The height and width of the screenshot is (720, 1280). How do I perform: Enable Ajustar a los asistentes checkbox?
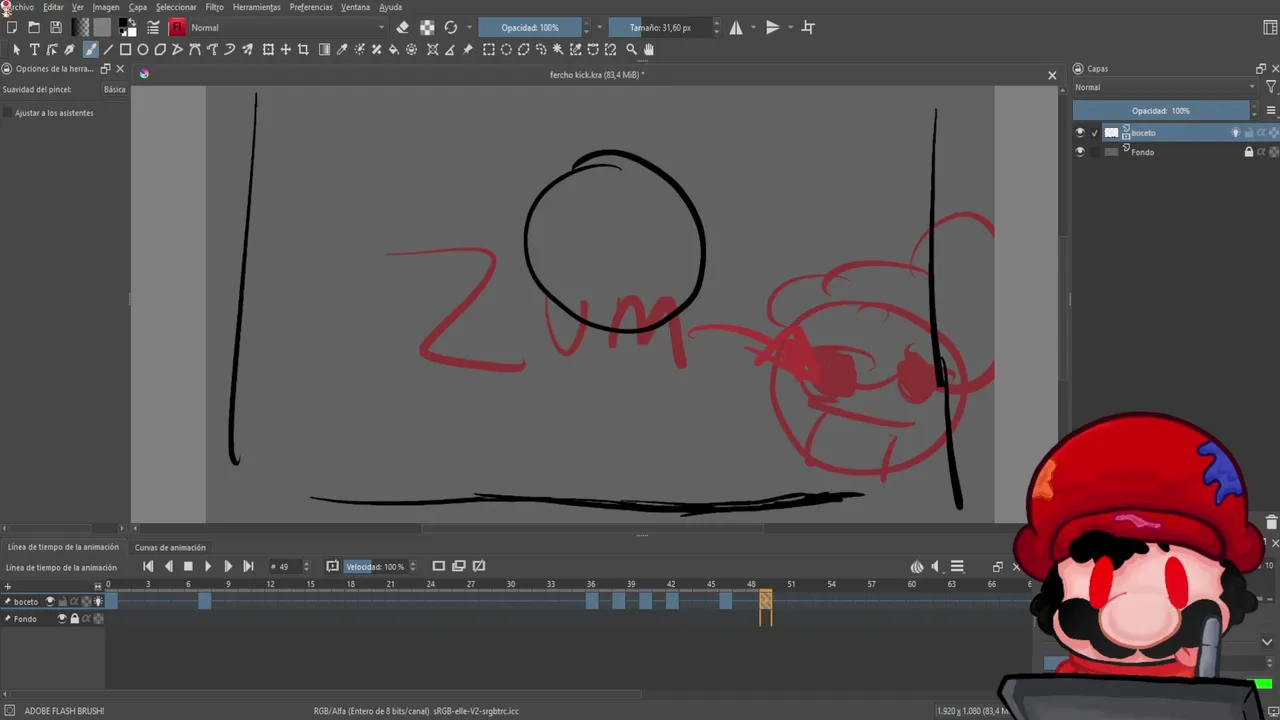(x=8, y=113)
